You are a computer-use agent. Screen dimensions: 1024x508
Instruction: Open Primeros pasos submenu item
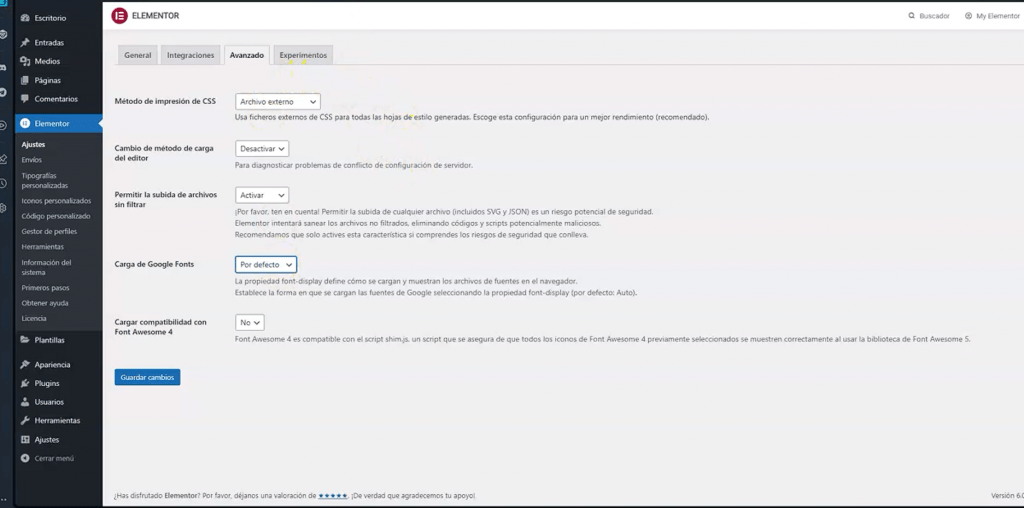45,288
